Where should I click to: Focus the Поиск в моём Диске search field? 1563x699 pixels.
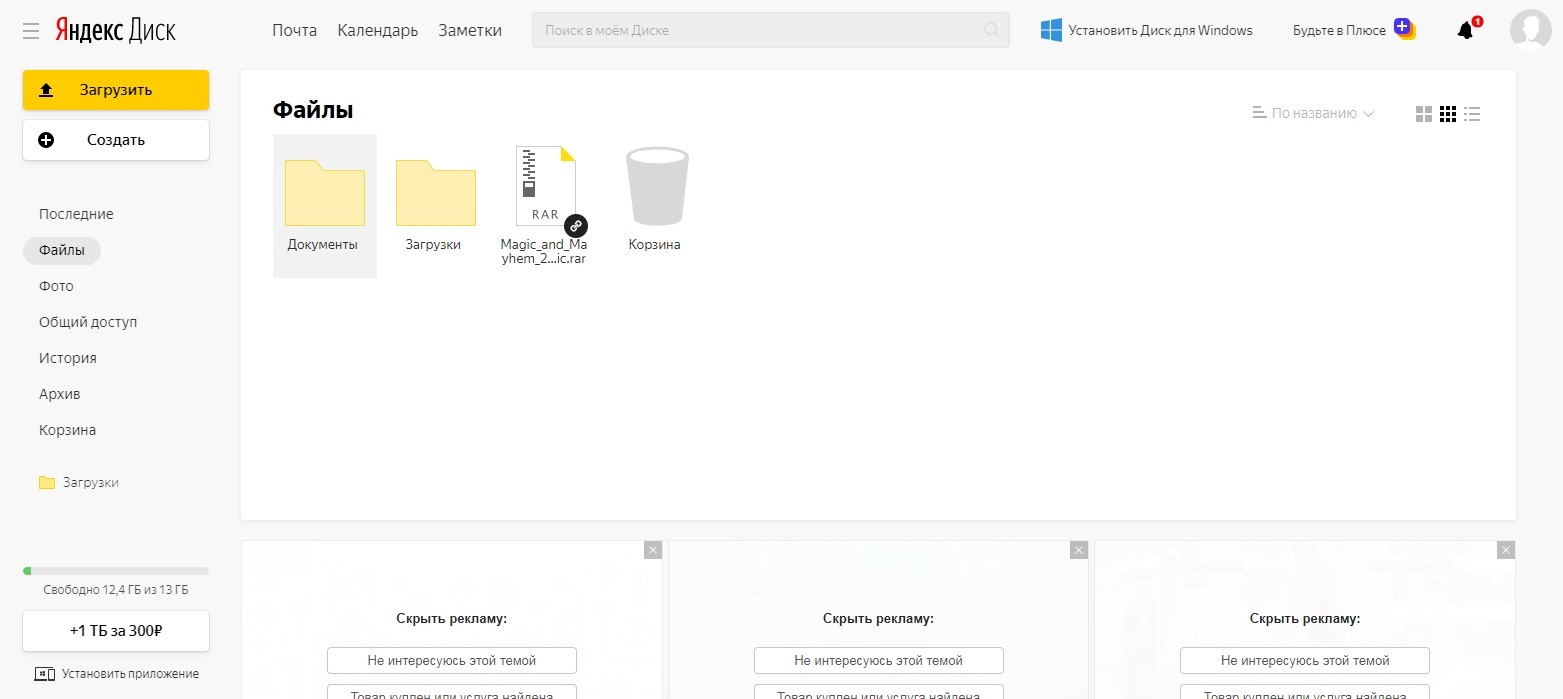[x=771, y=30]
